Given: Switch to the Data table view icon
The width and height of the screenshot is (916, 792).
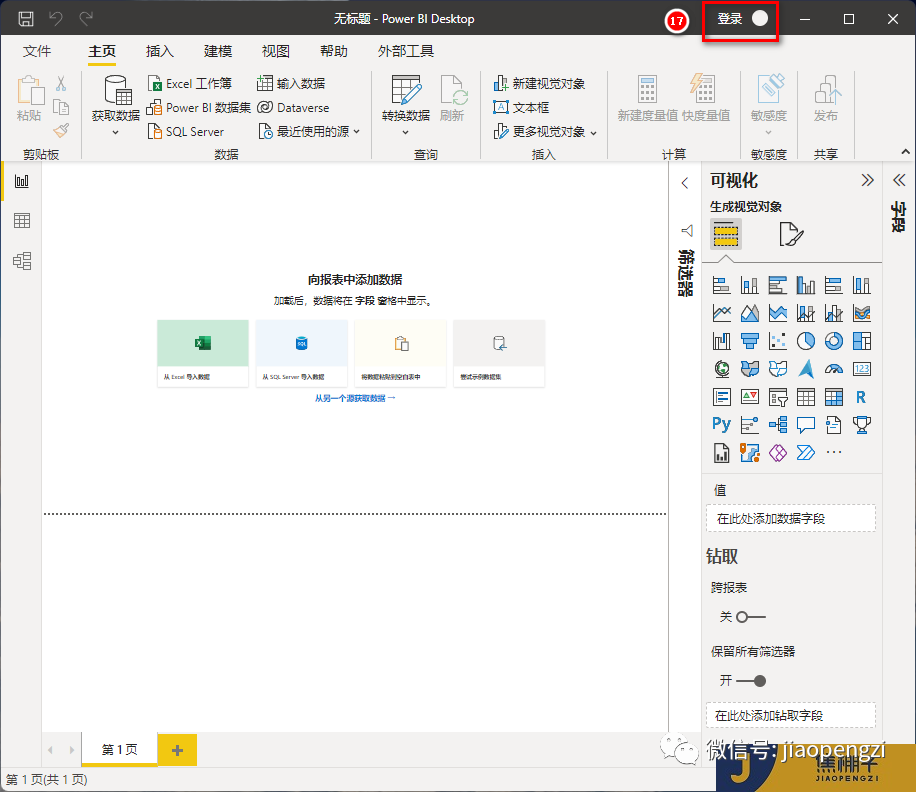Looking at the screenshot, I should pyautogui.click(x=22, y=221).
